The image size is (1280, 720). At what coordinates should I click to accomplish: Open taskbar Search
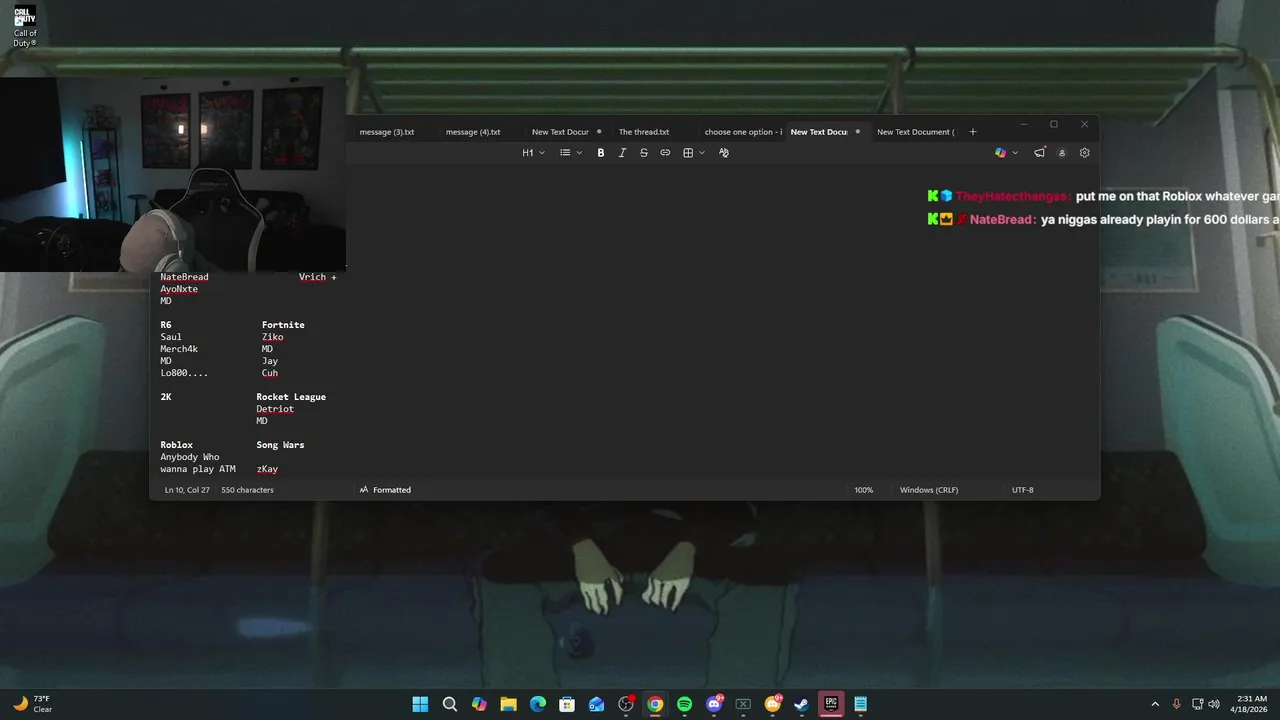click(450, 704)
